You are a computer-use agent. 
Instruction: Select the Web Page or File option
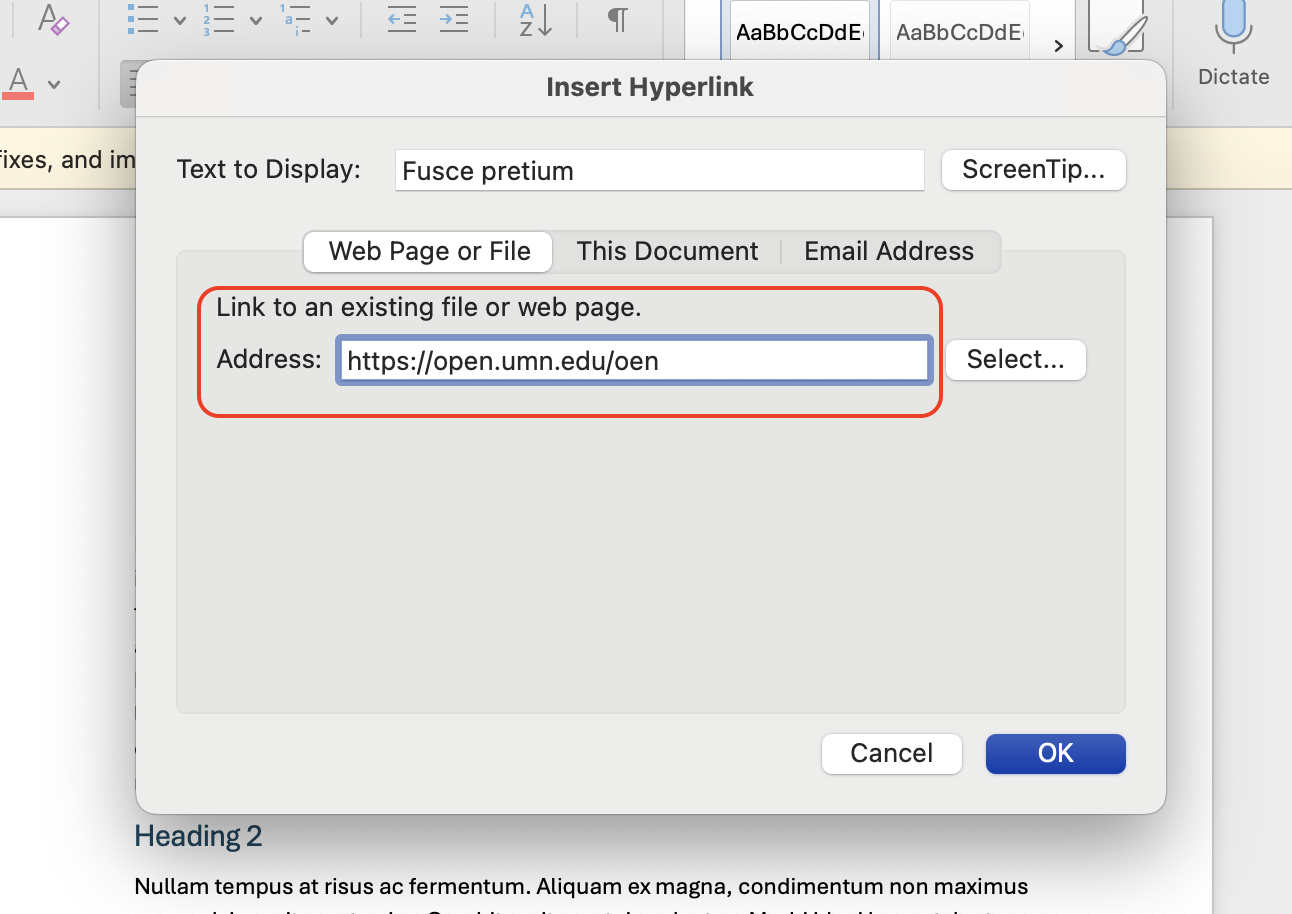point(427,251)
